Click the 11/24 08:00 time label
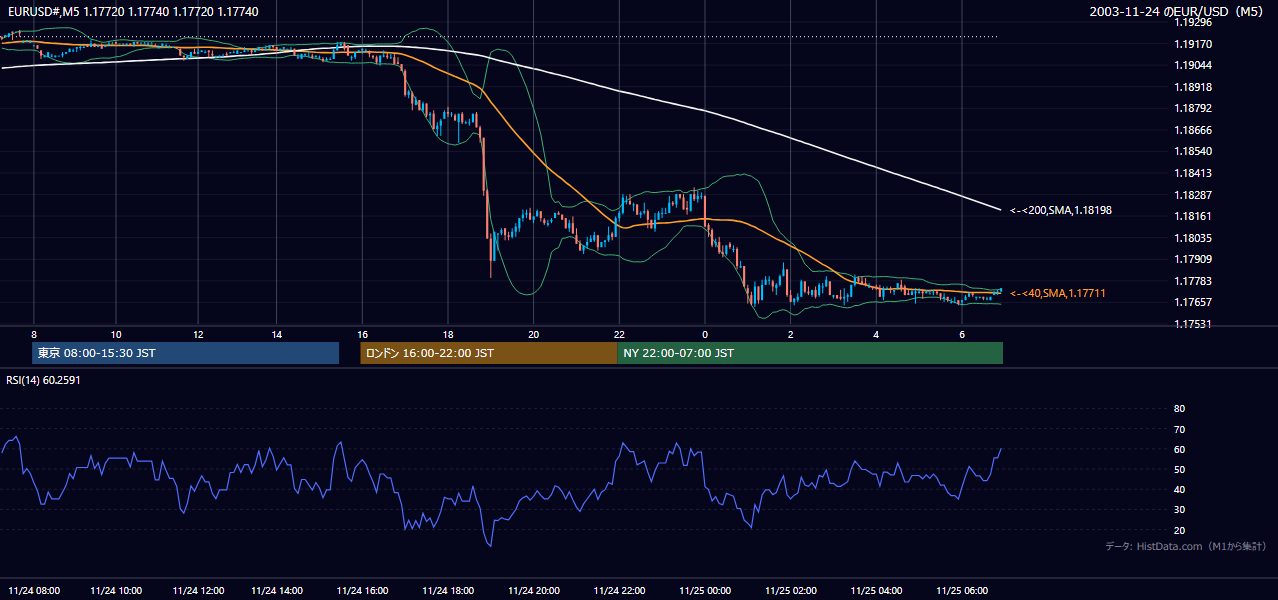The height and width of the screenshot is (600, 1278). click(x=34, y=591)
